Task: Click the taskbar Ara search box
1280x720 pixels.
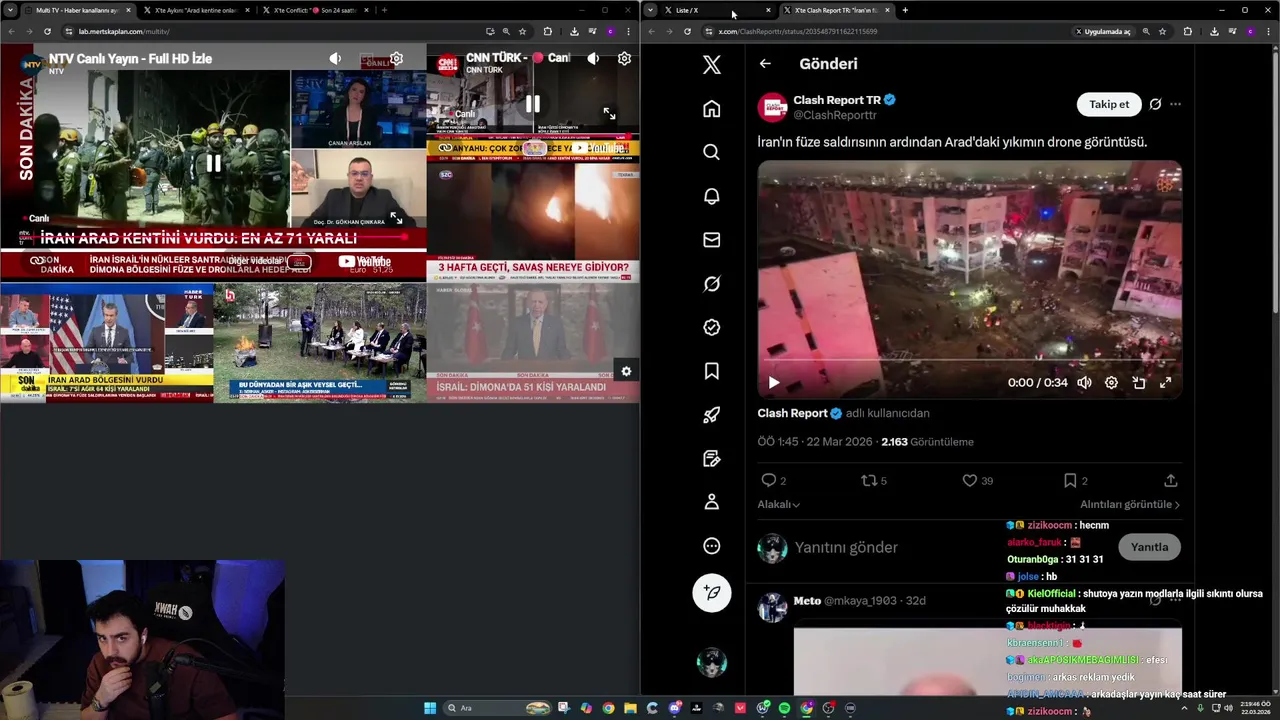Action: (x=496, y=708)
